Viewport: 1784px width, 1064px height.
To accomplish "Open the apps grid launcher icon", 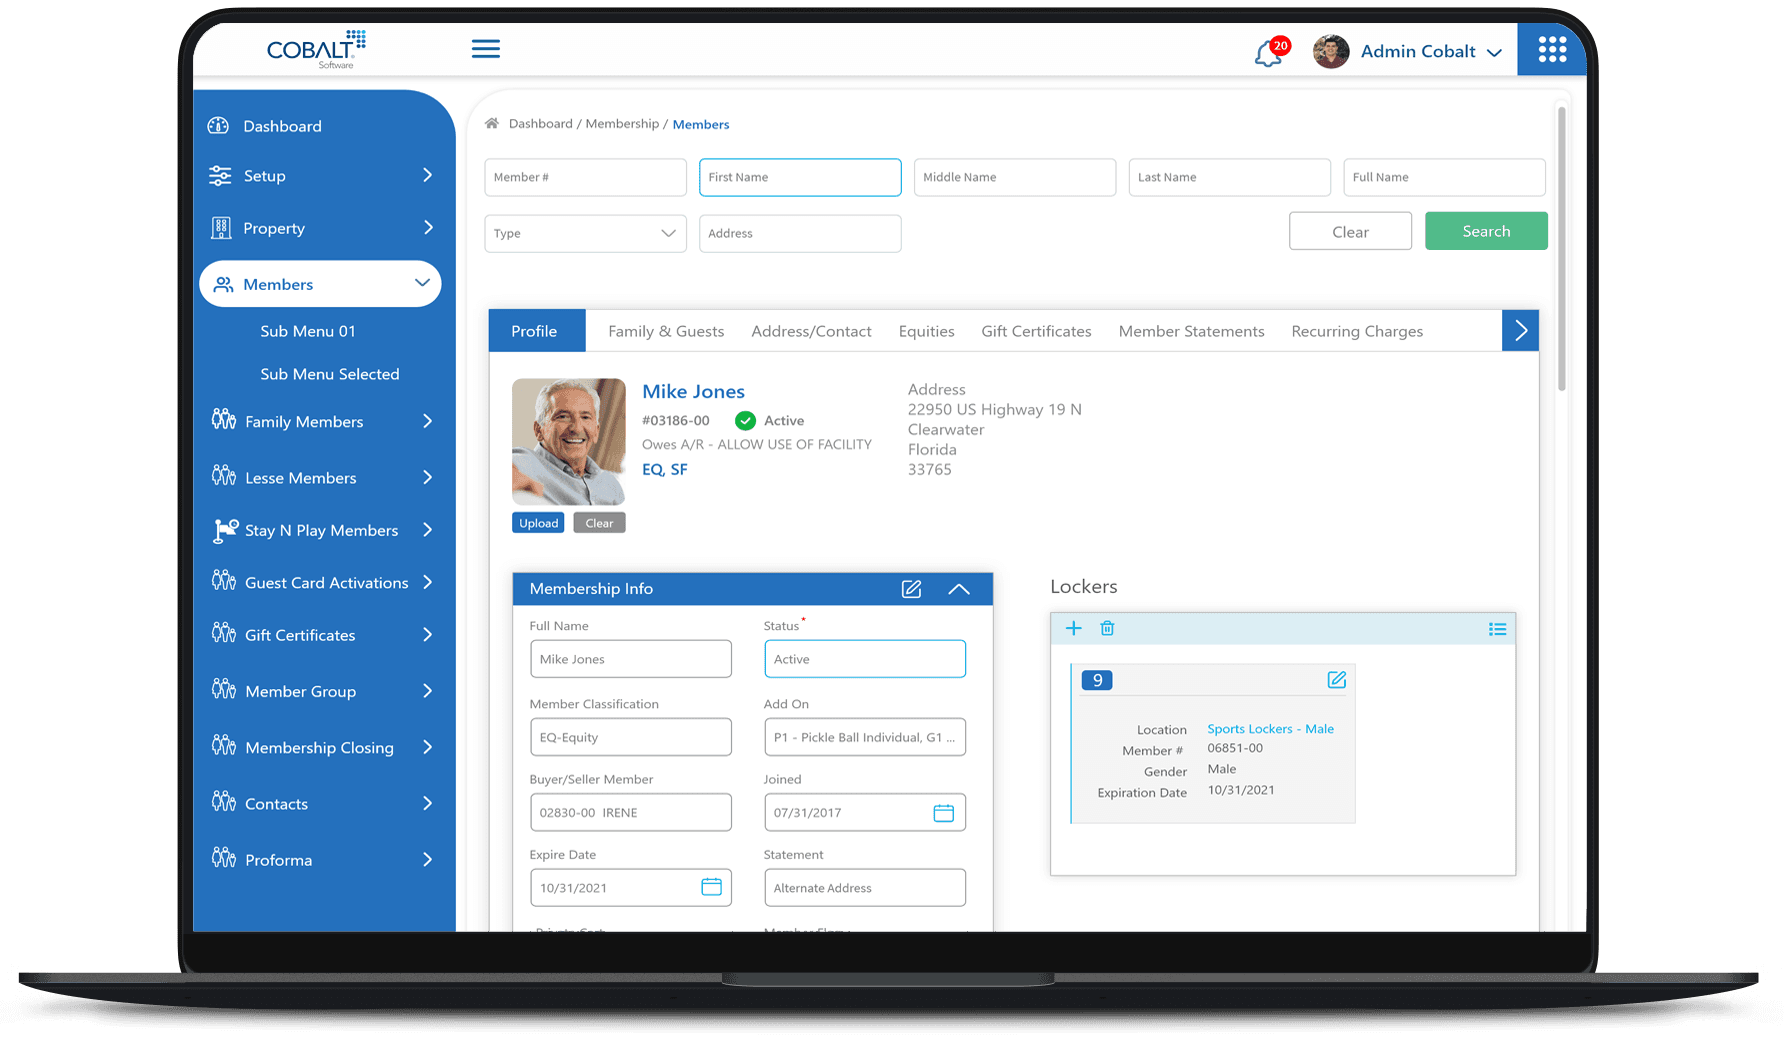I will [1552, 49].
